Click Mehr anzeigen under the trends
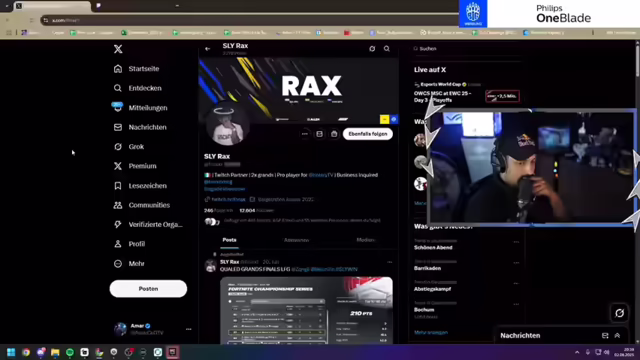 pyautogui.click(x=431, y=332)
